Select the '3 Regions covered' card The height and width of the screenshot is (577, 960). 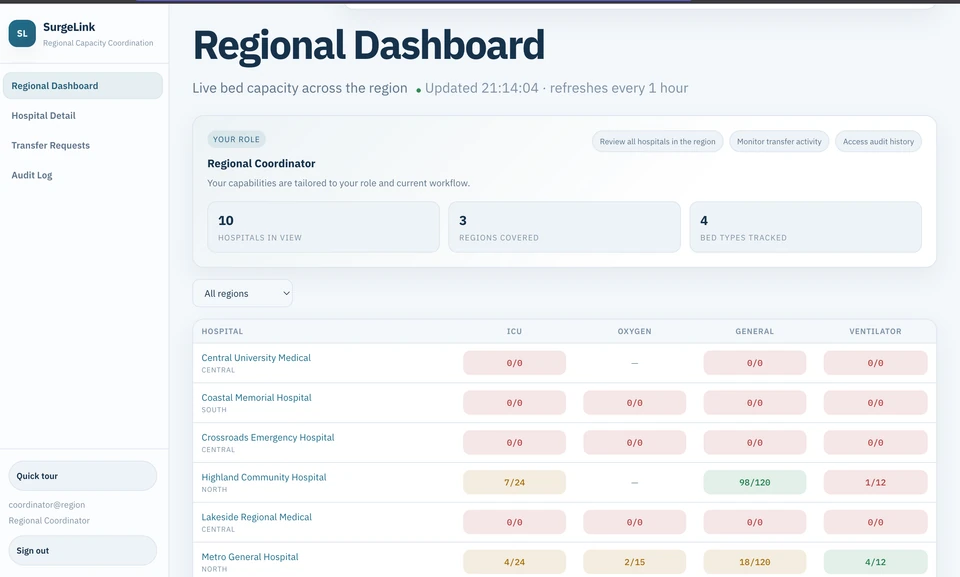click(564, 227)
